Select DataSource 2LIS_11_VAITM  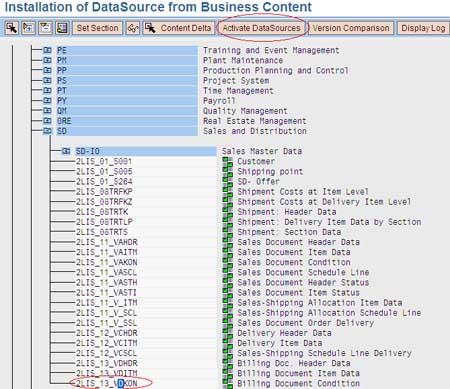(107, 252)
